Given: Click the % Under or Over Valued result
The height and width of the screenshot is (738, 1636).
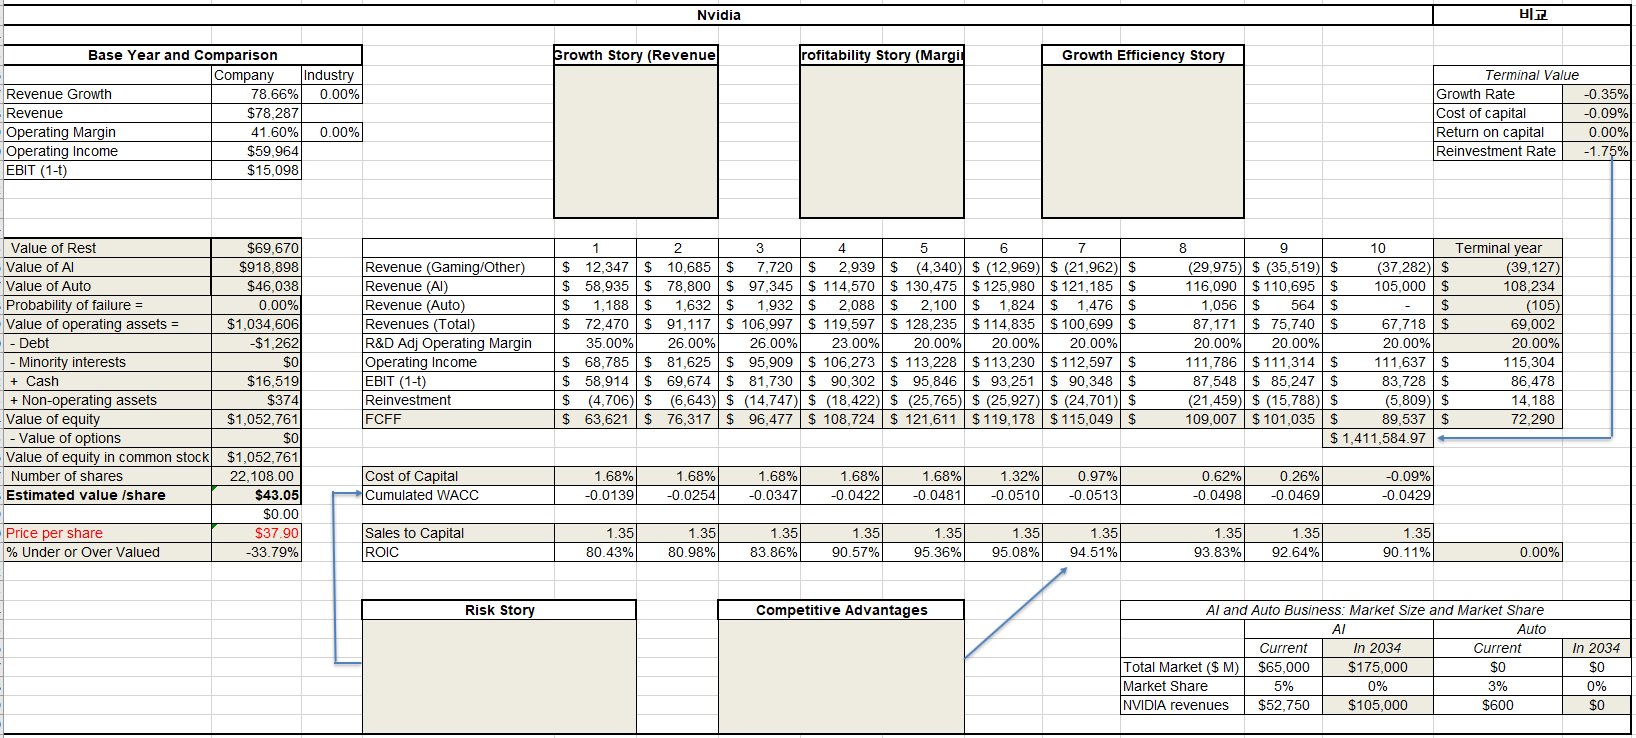Looking at the screenshot, I should click(x=256, y=552).
